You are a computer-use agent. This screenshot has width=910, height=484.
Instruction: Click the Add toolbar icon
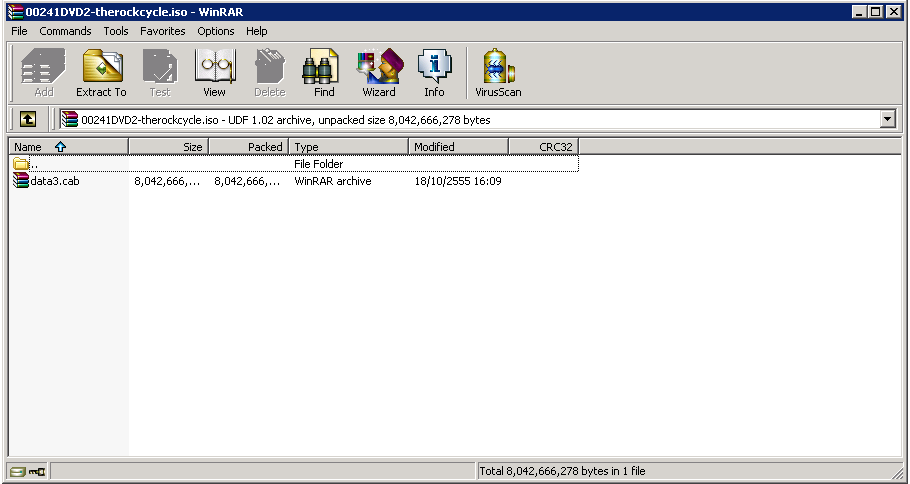click(44, 73)
